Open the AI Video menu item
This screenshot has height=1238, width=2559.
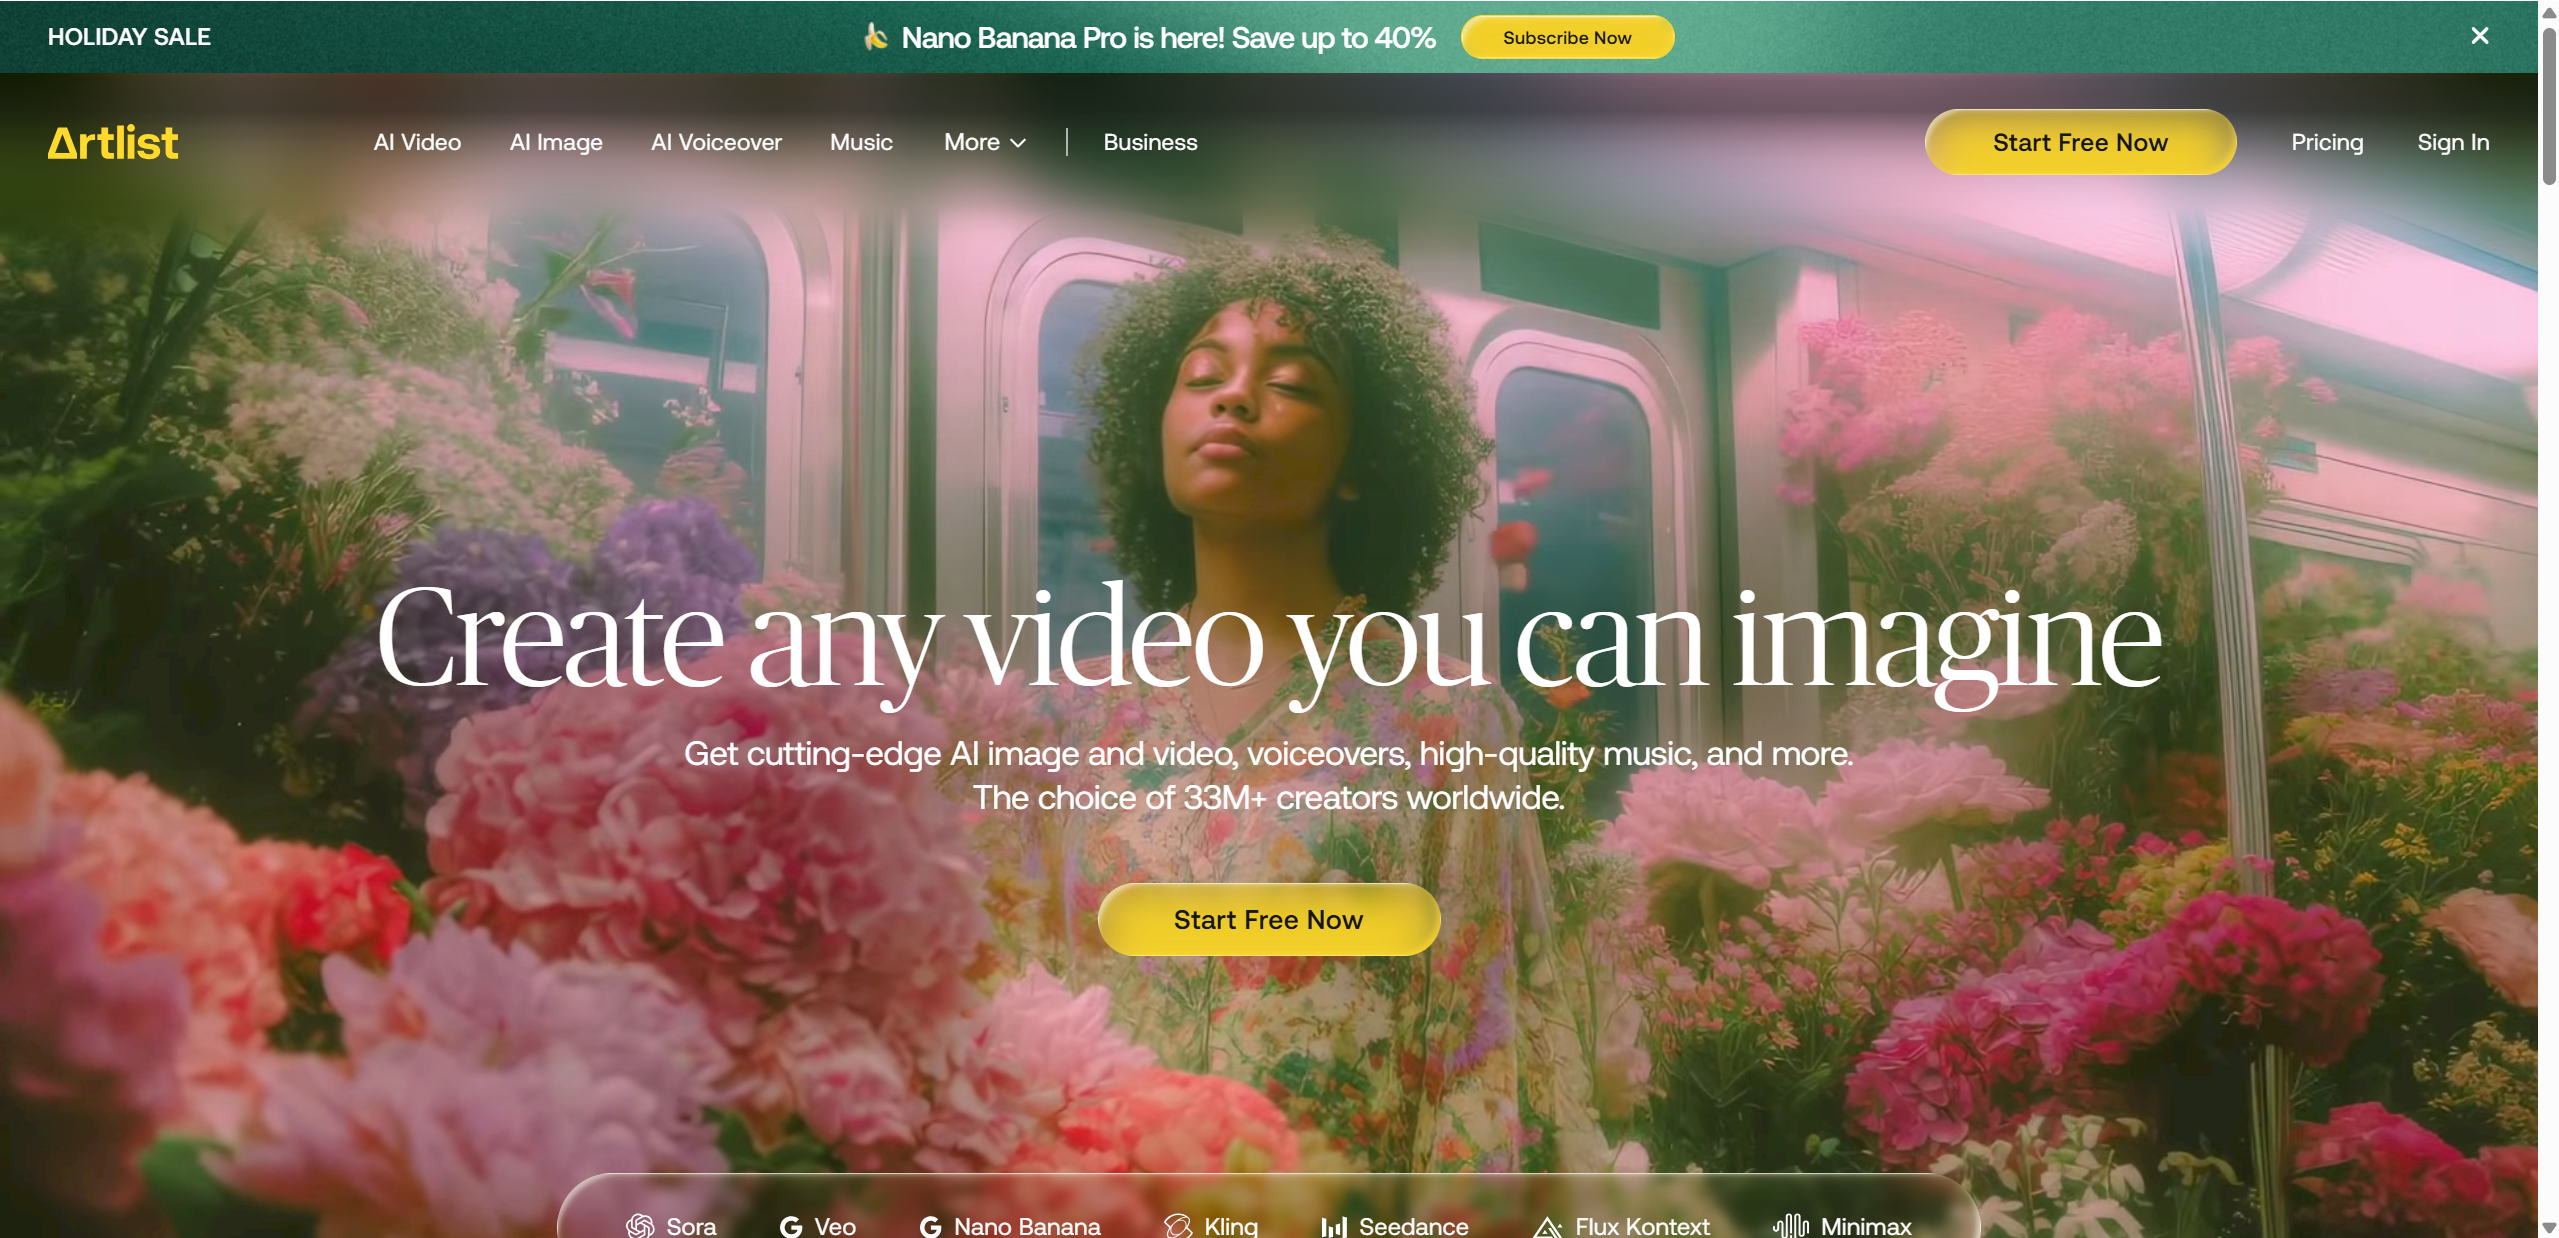click(x=417, y=142)
